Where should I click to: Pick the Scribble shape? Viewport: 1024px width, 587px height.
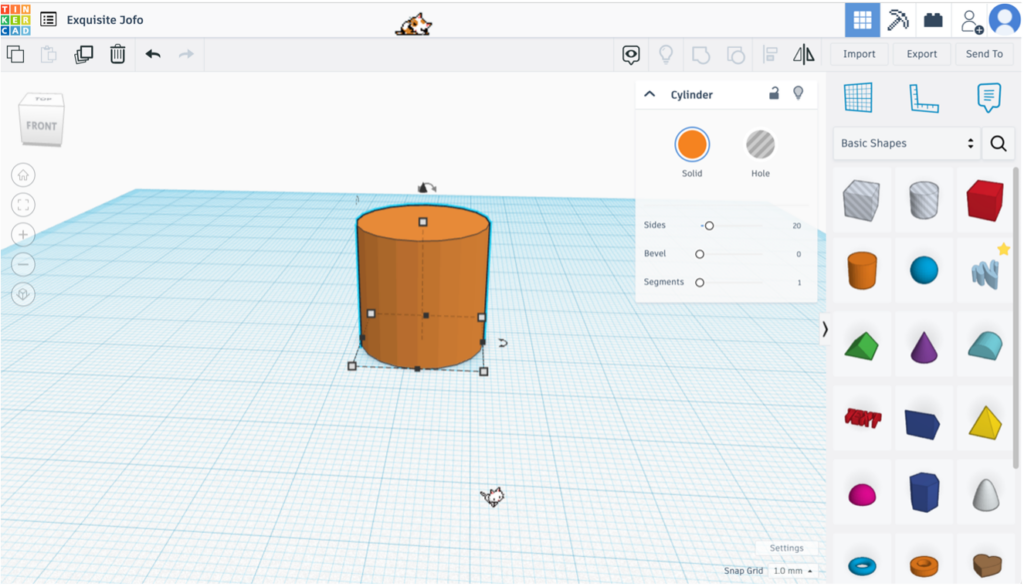point(985,274)
